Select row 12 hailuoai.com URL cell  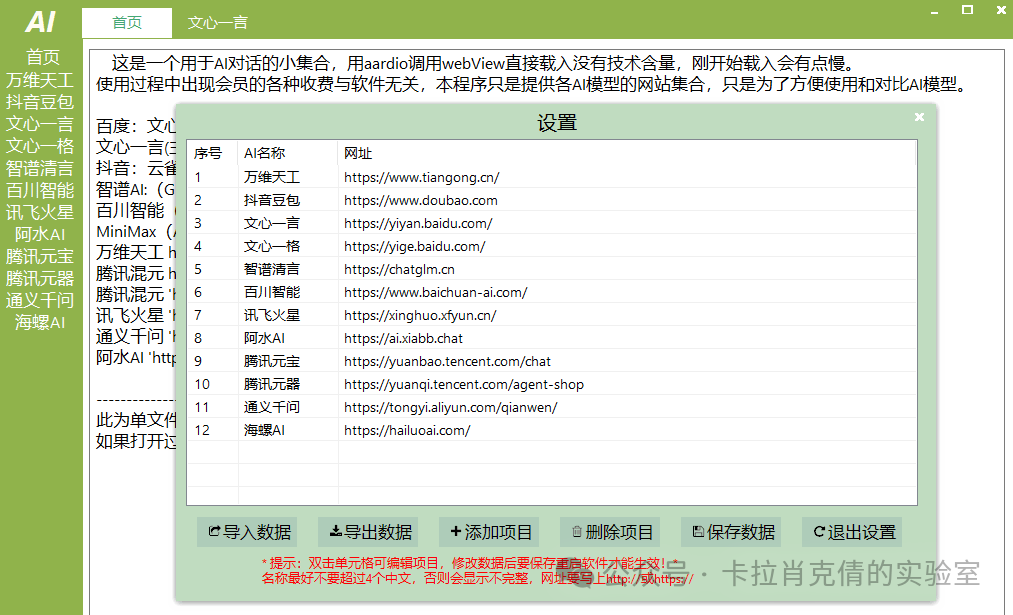pos(407,430)
